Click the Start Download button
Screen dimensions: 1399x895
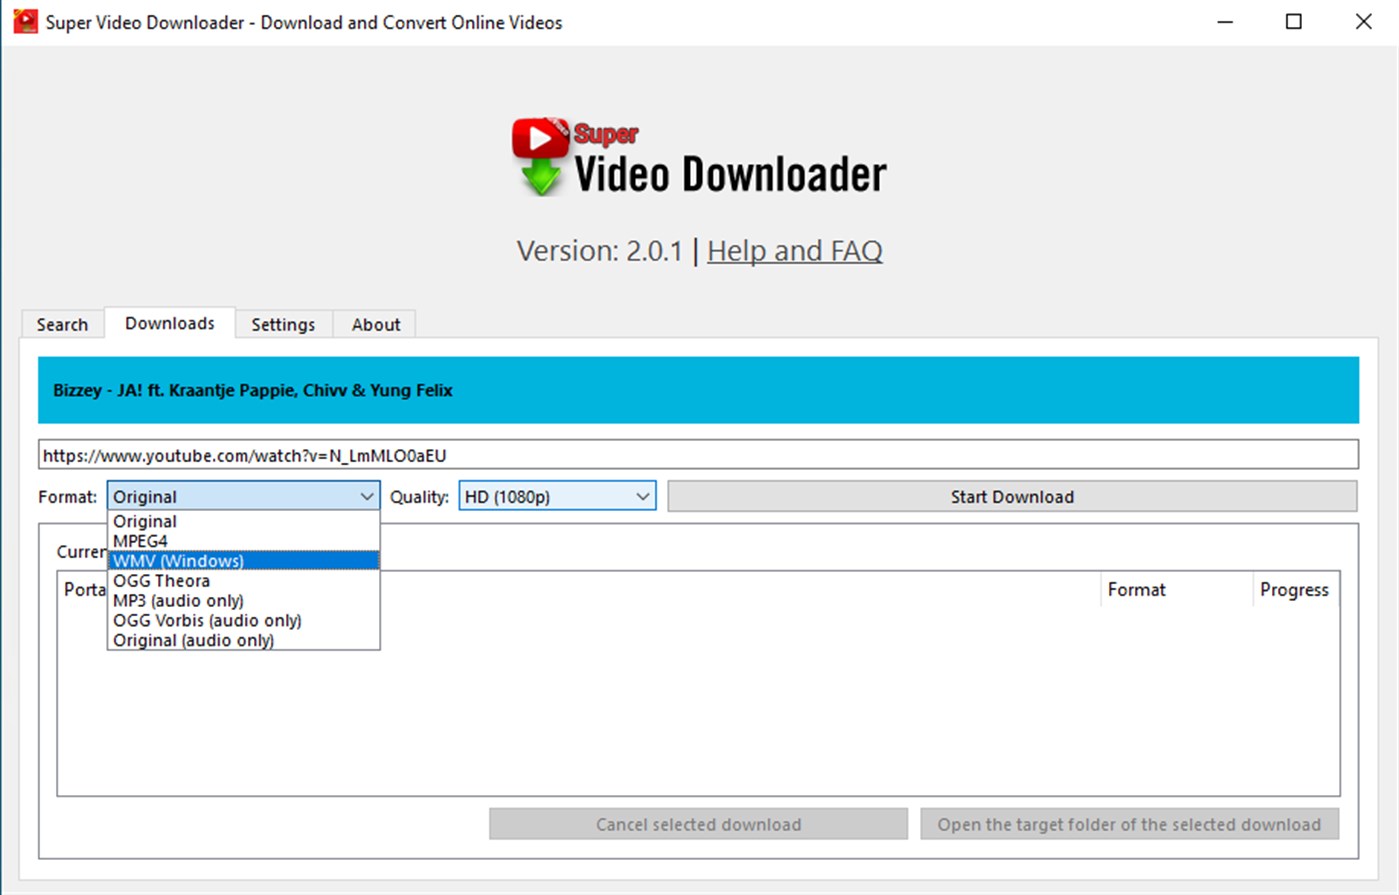[1012, 496]
